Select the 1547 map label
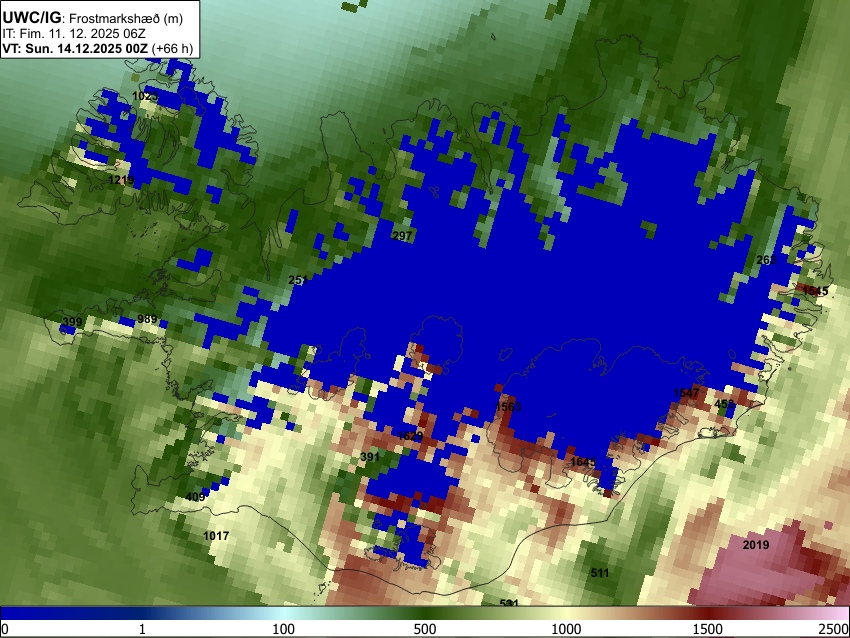 click(686, 392)
